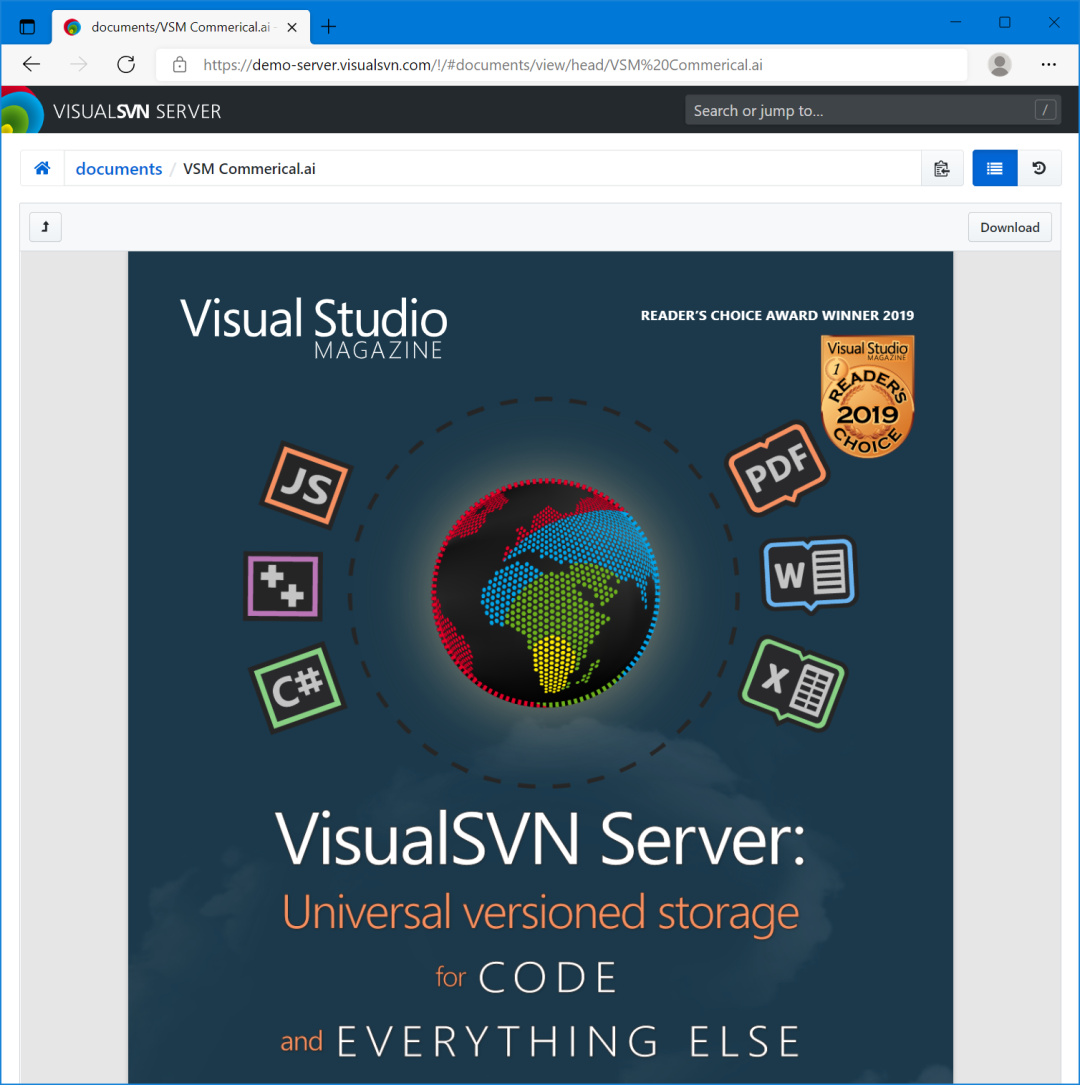Screen dimensions: 1080x1085
Task: Click the address bar URL
Action: [x=482, y=65]
